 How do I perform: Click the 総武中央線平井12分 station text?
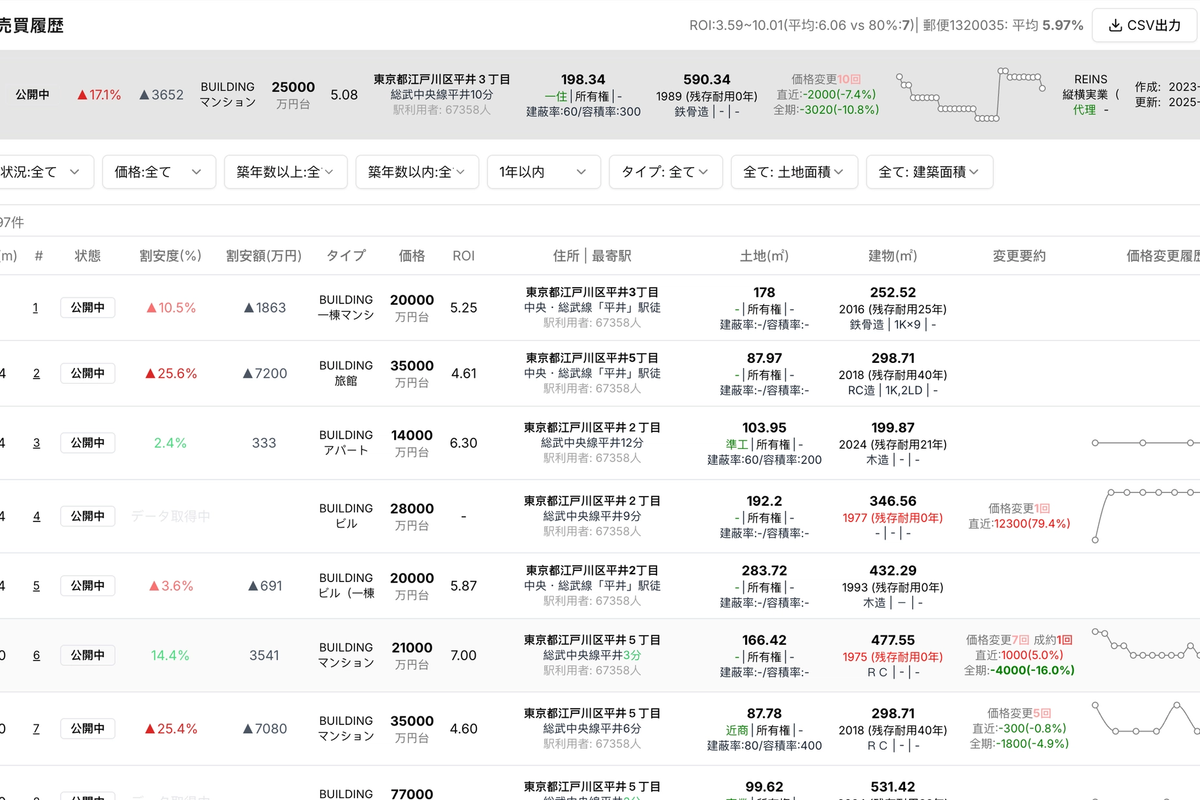tap(592, 442)
